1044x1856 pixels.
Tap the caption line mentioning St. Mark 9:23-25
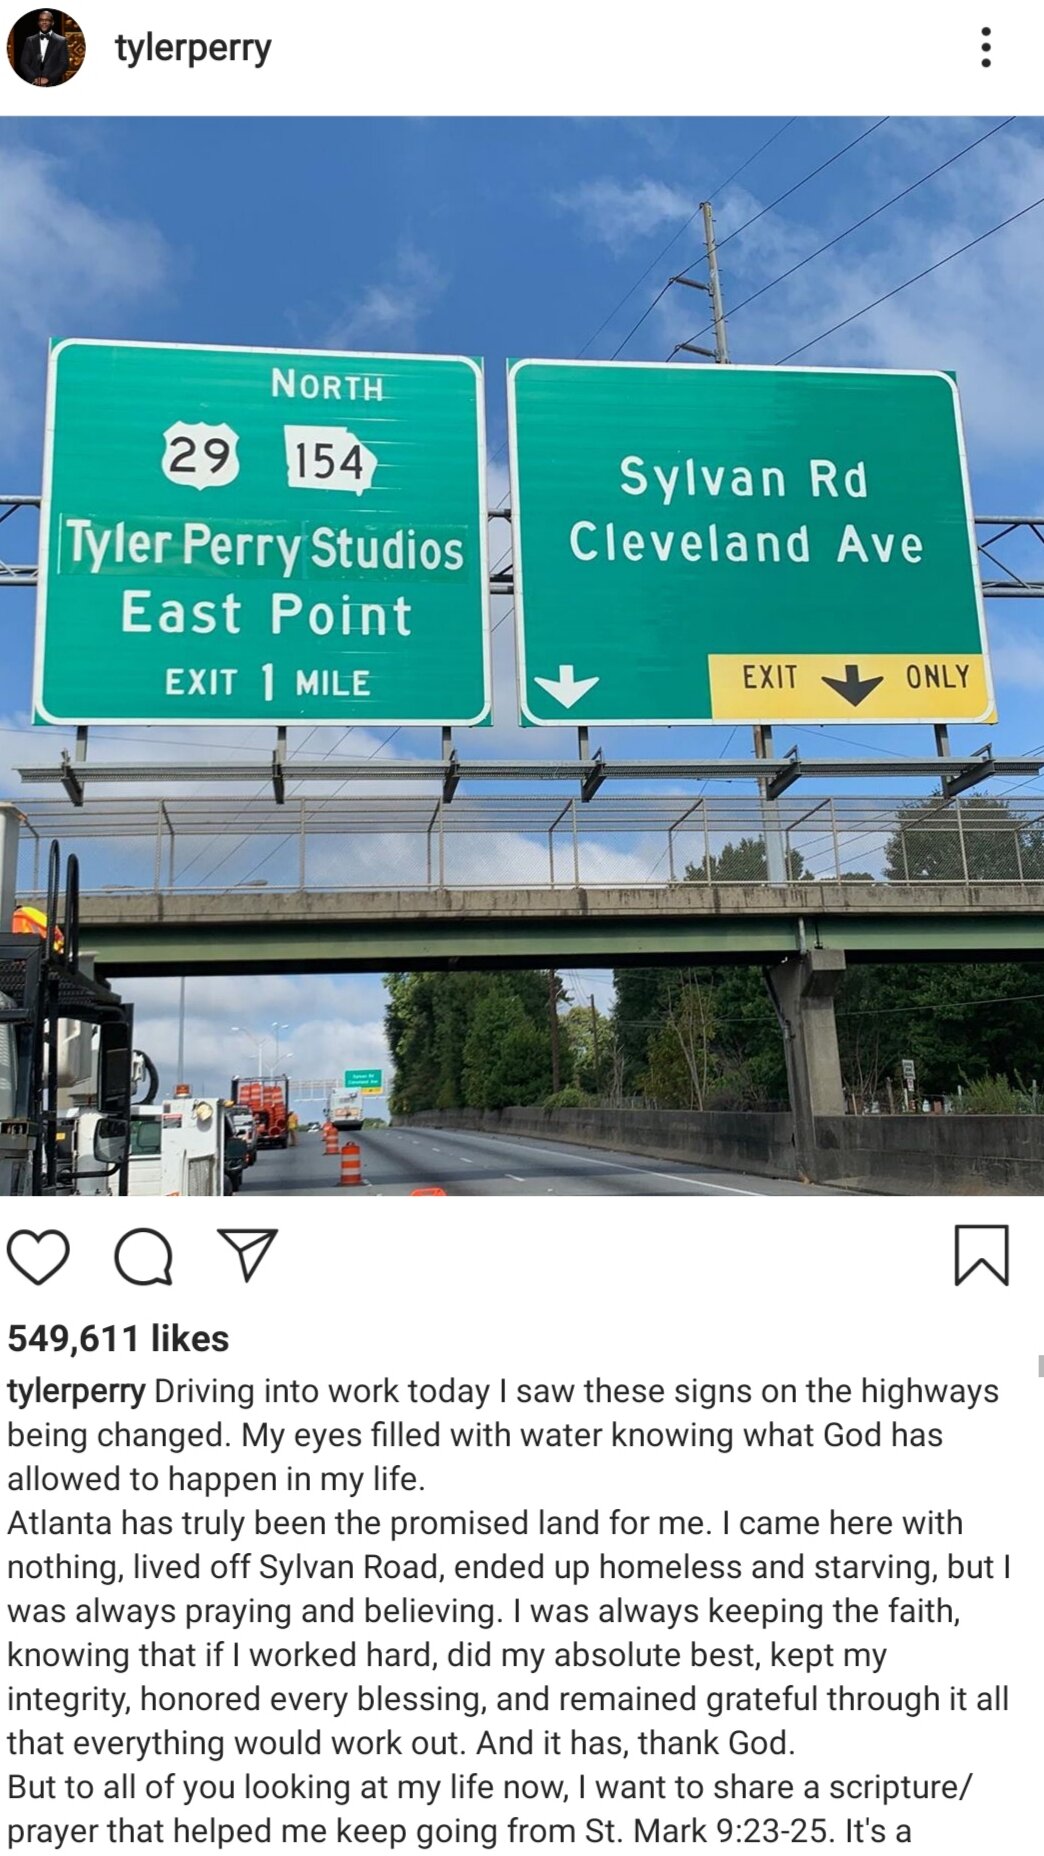click(459, 1831)
